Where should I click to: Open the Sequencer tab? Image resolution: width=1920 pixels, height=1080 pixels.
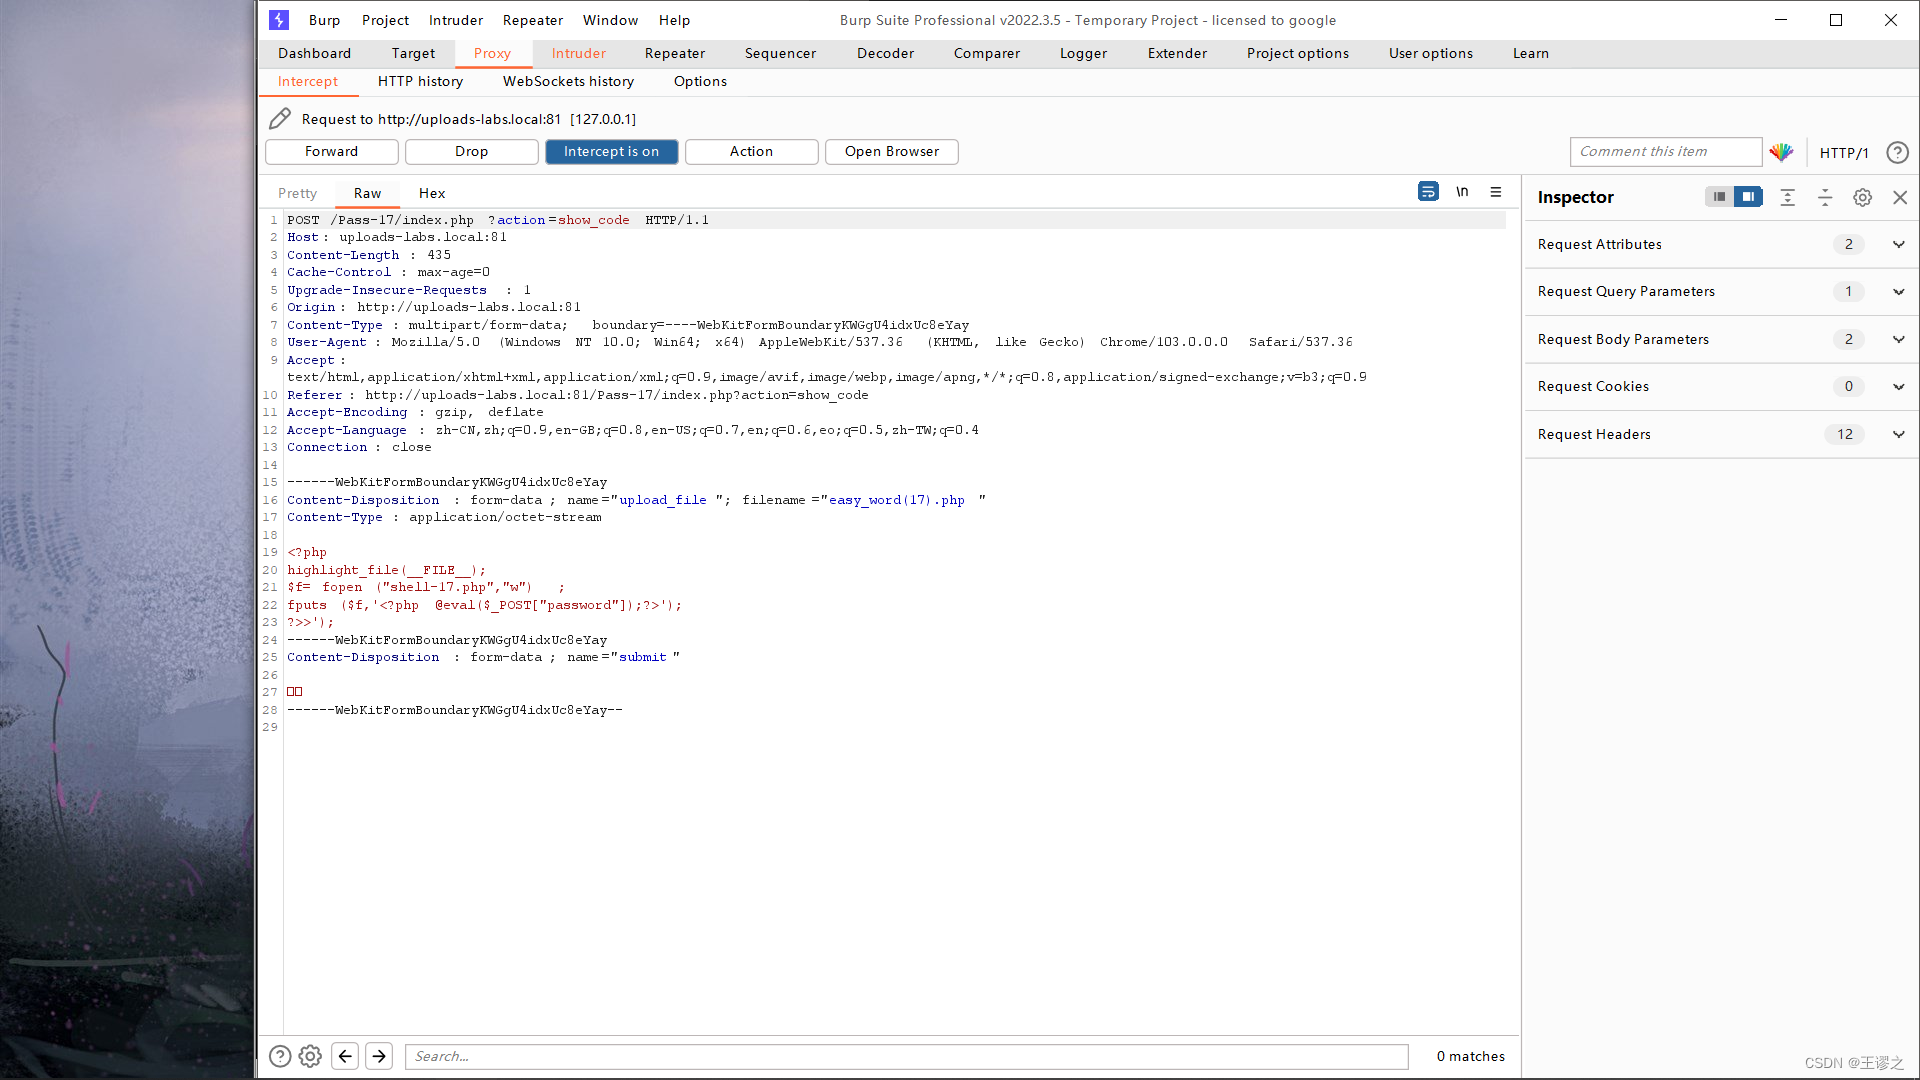[780, 54]
